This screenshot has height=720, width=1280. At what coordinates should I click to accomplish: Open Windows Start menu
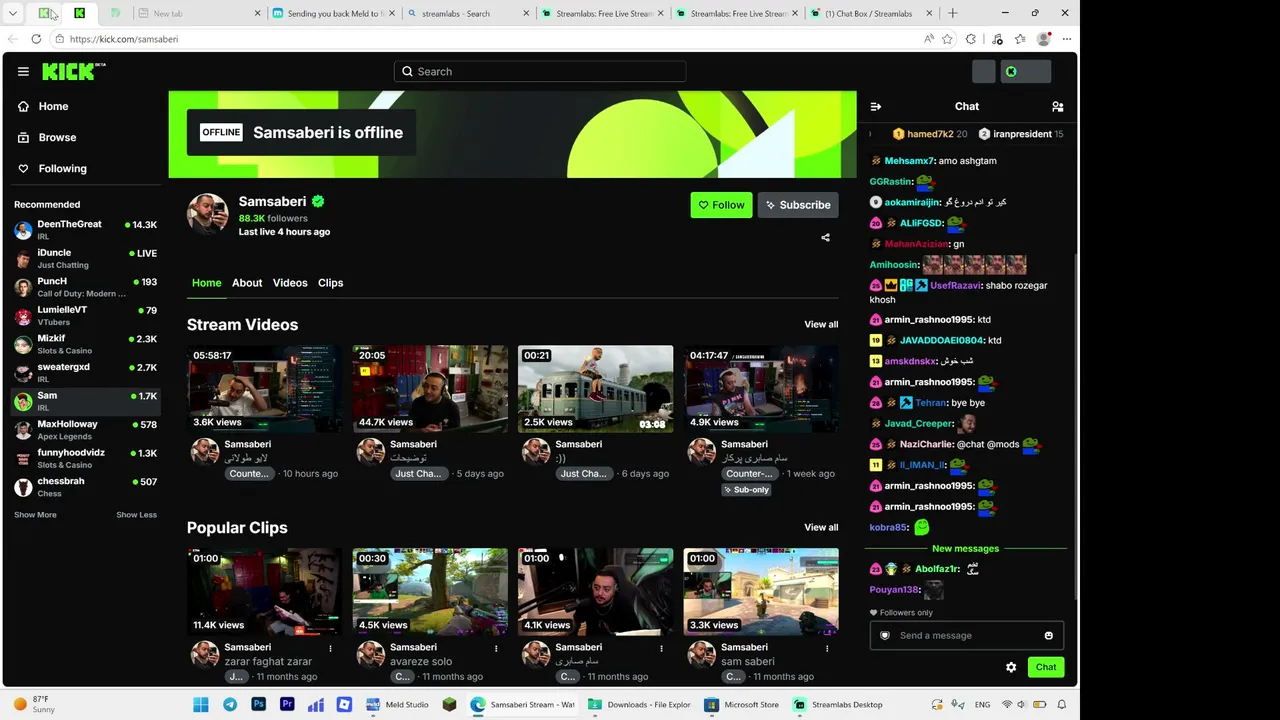201,705
